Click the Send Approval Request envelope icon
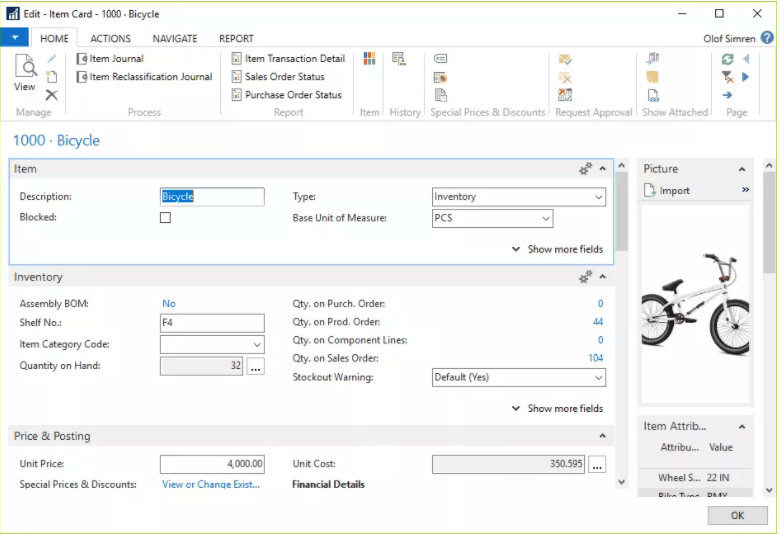Screen dimensions: 780x534 tap(565, 59)
